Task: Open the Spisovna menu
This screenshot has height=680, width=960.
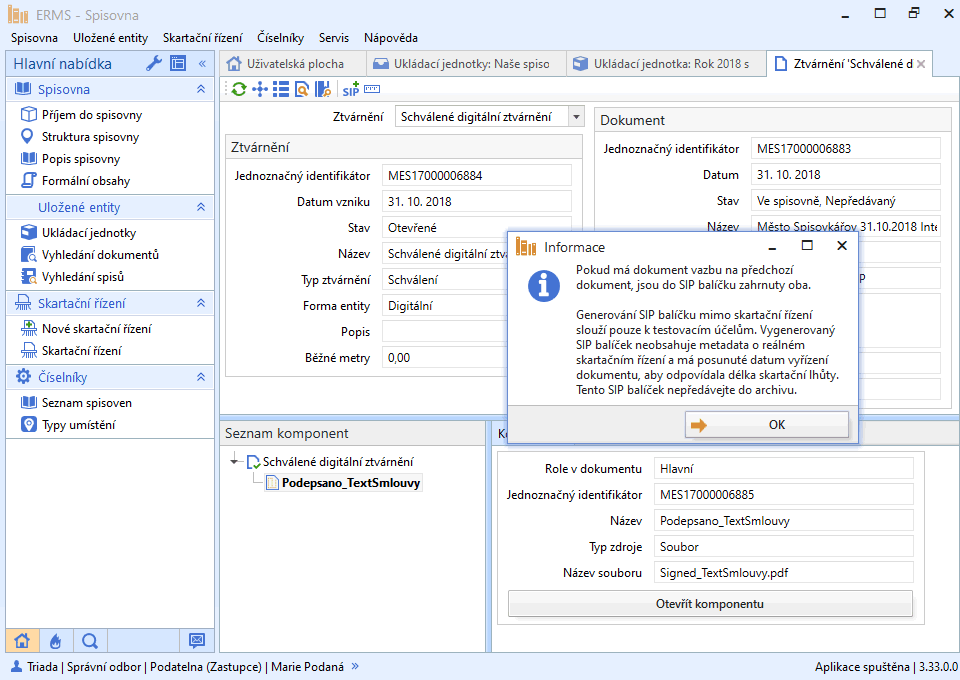Action: pyautogui.click(x=34, y=38)
